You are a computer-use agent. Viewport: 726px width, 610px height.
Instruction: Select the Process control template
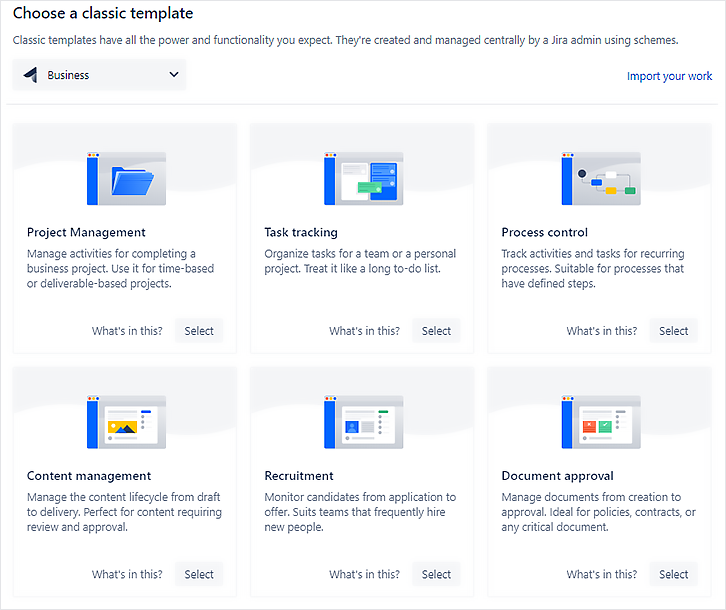point(673,331)
